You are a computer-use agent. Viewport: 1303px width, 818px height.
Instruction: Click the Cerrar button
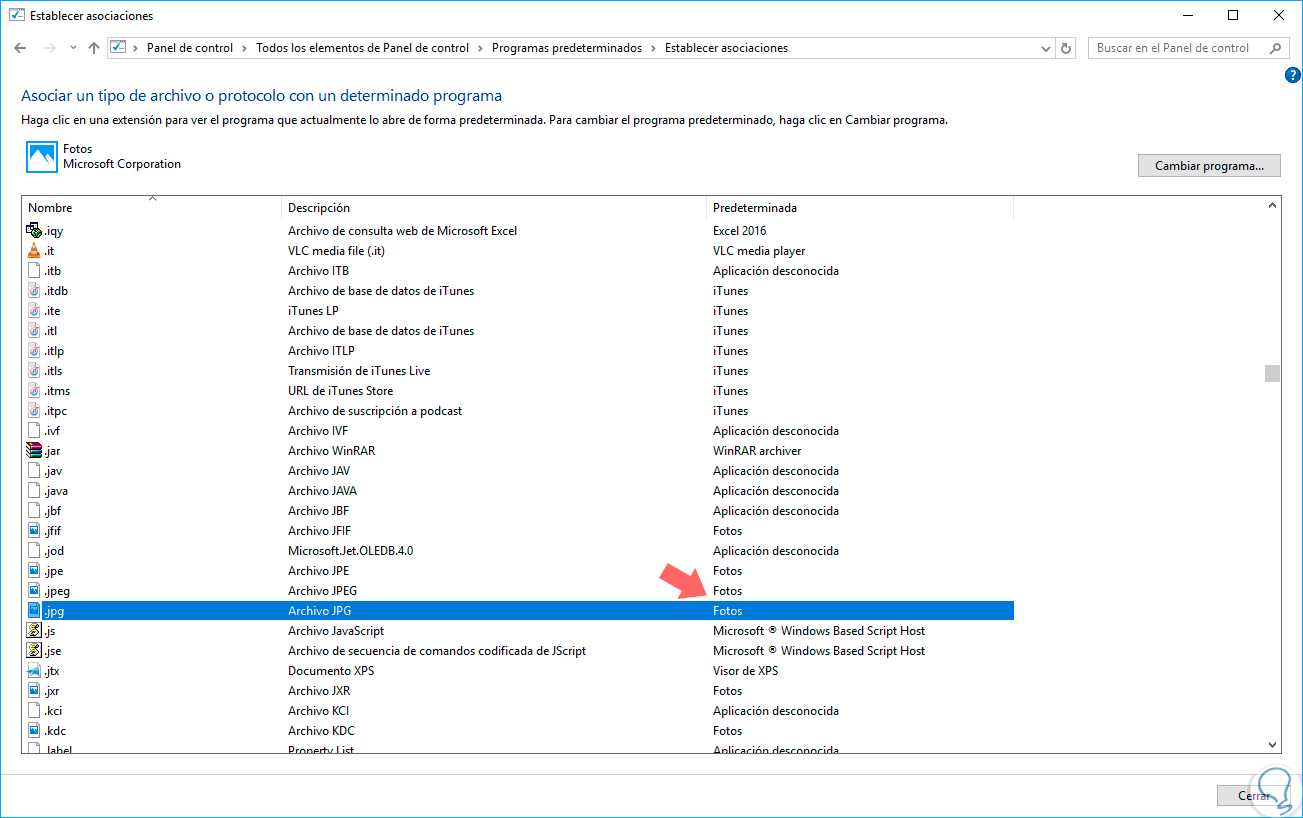(1254, 796)
